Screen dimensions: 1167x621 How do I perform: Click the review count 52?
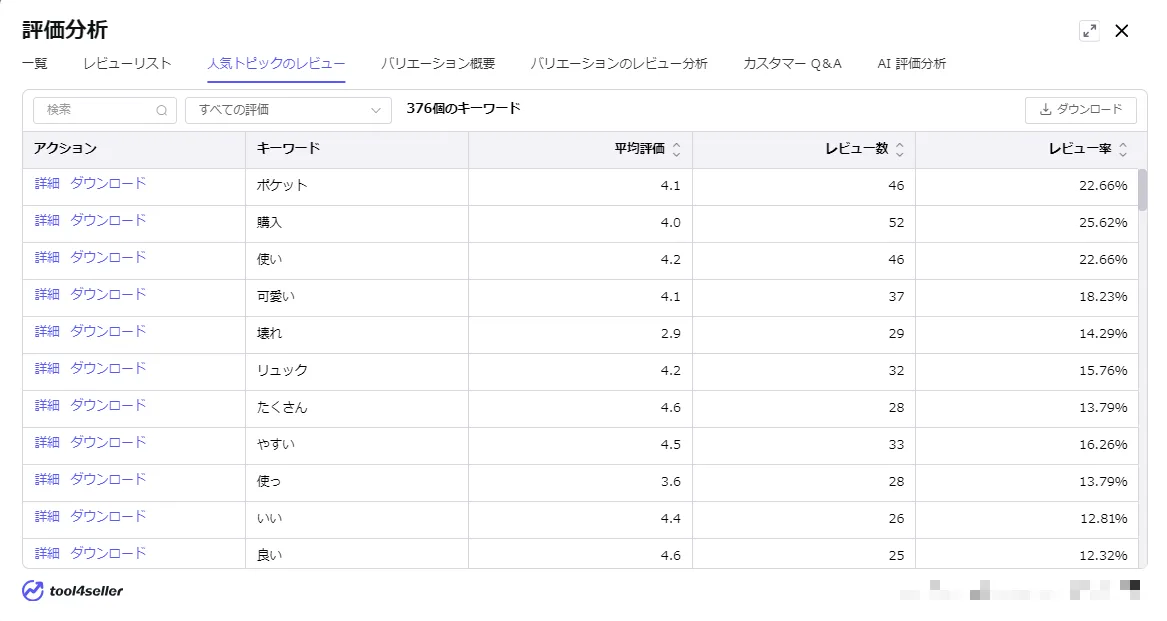click(x=896, y=223)
